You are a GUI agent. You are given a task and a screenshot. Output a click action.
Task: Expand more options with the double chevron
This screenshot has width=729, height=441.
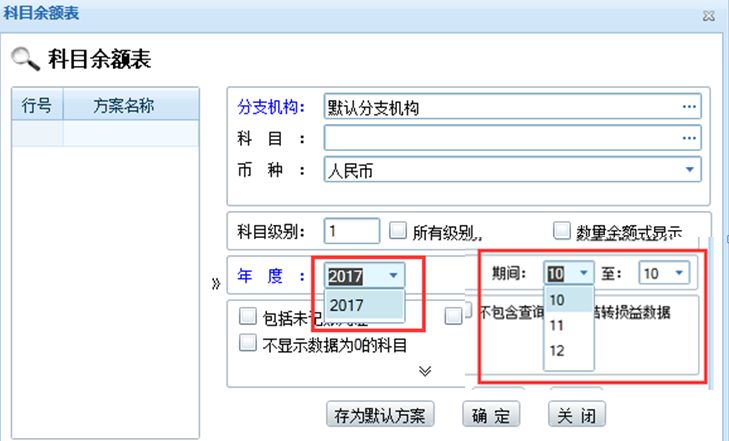(x=424, y=371)
